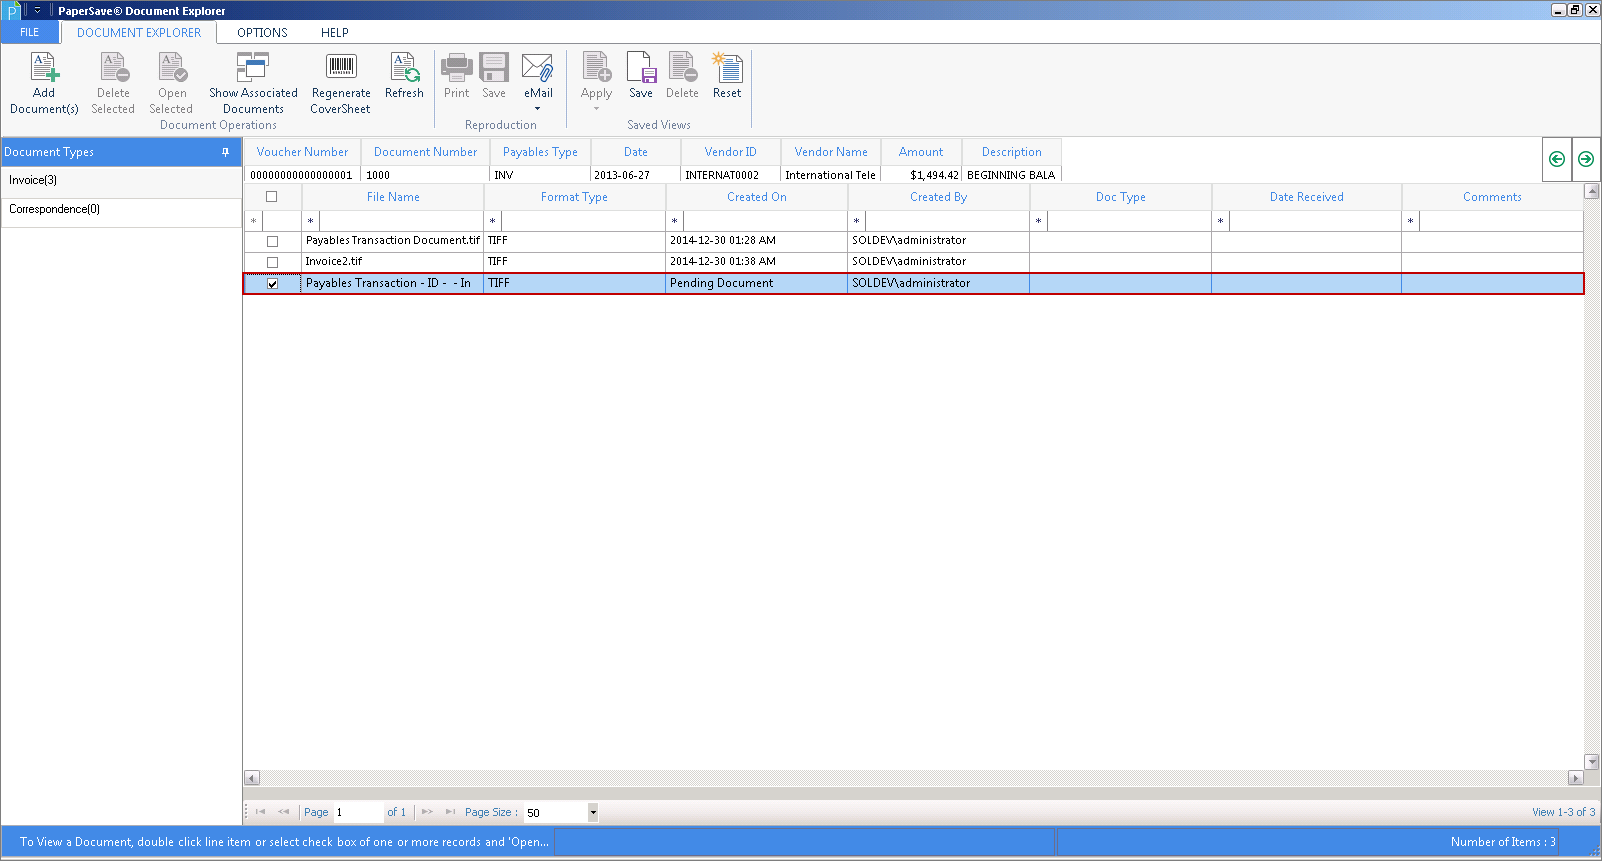Sort by Date Received column
This screenshot has width=1602, height=861.
pyautogui.click(x=1307, y=197)
